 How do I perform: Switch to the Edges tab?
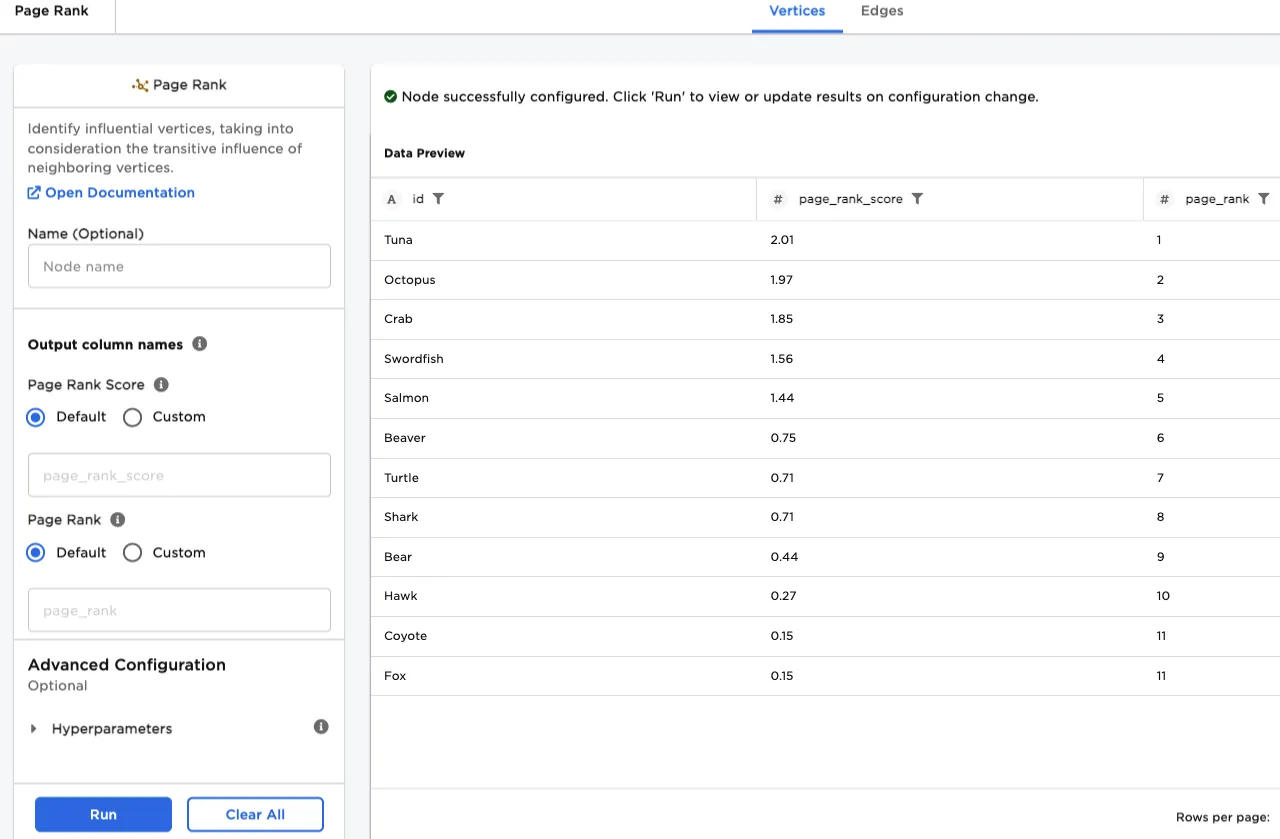[881, 11]
